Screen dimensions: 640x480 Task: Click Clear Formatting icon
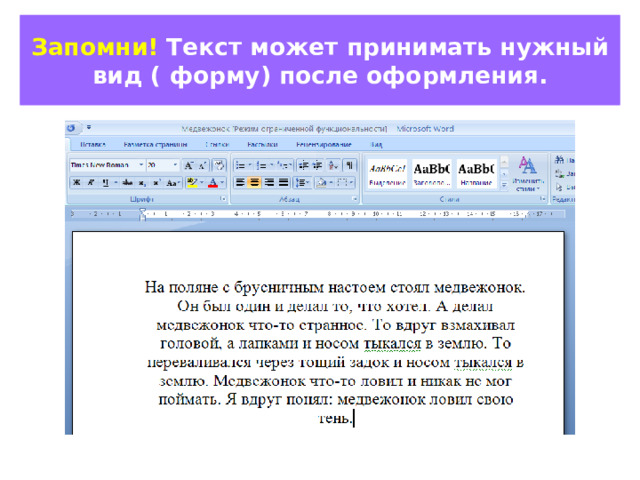219,165
